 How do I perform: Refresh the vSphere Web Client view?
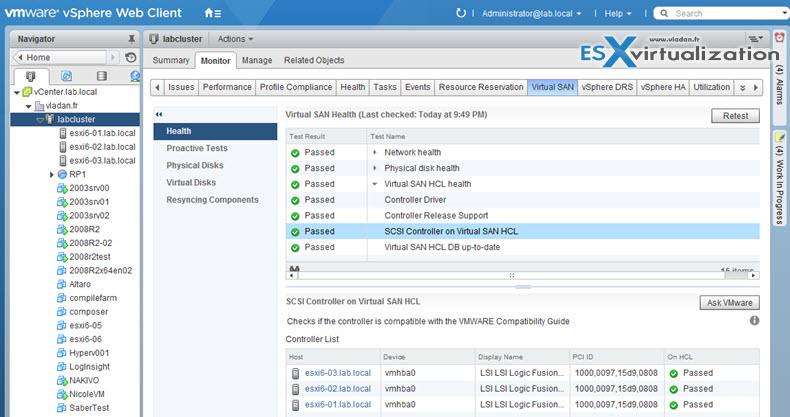[x=460, y=13]
